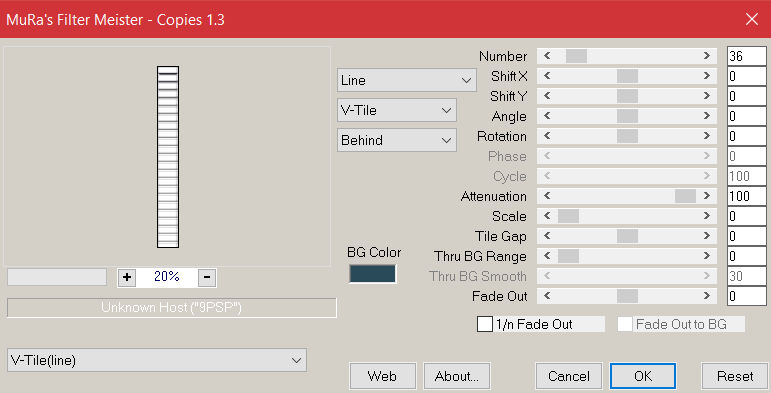Click the Fade Out slider left arrow
This screenshot has height=393, width=771.
[547, 296]
